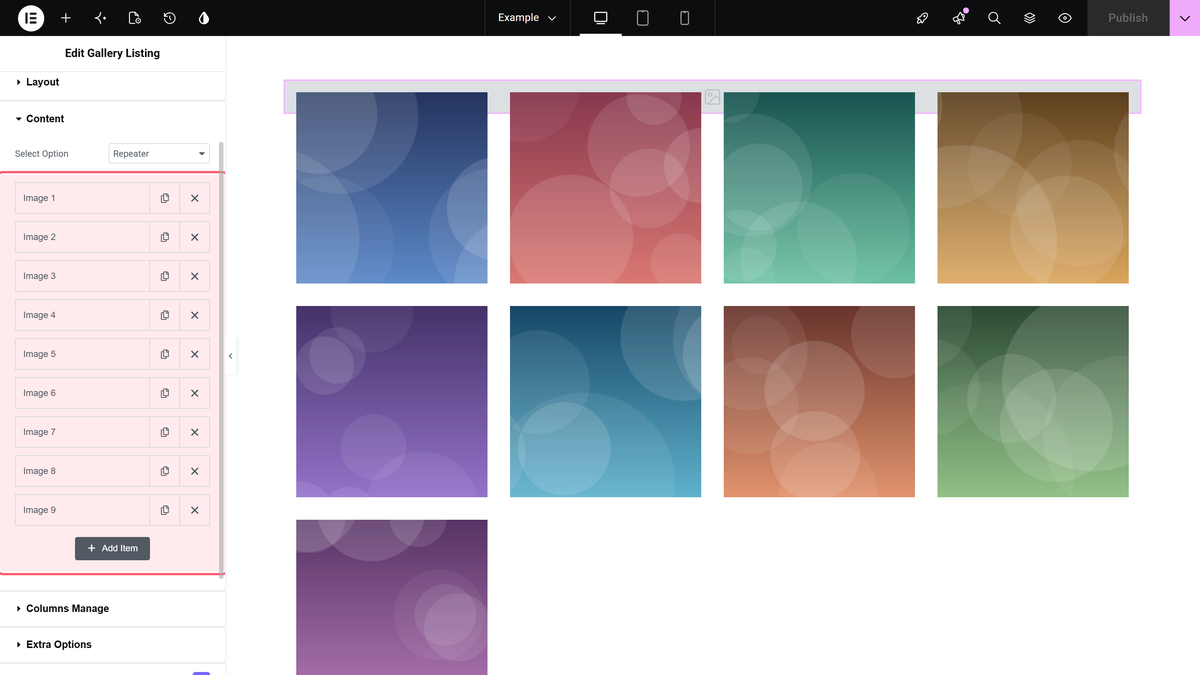Duplicate the Image 2 item
1200x675 pixels.
click(x=165, y=237)
